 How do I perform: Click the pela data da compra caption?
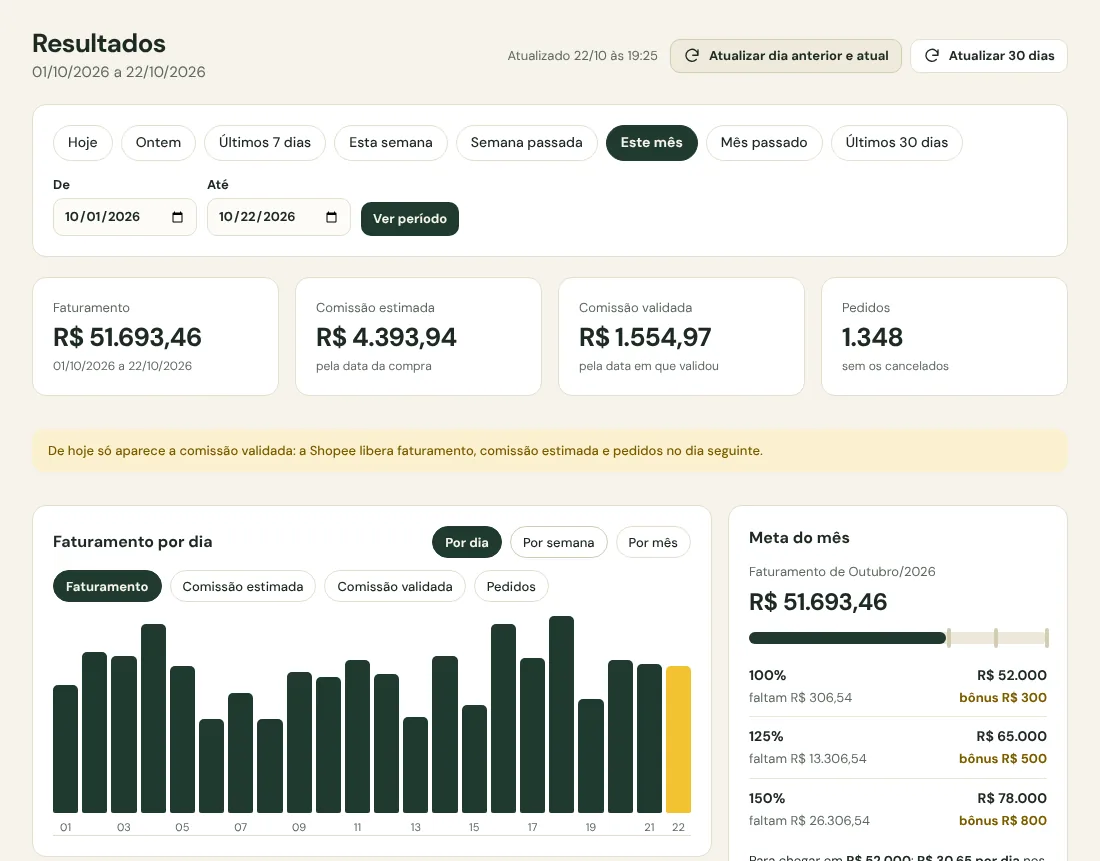(374, 366)
